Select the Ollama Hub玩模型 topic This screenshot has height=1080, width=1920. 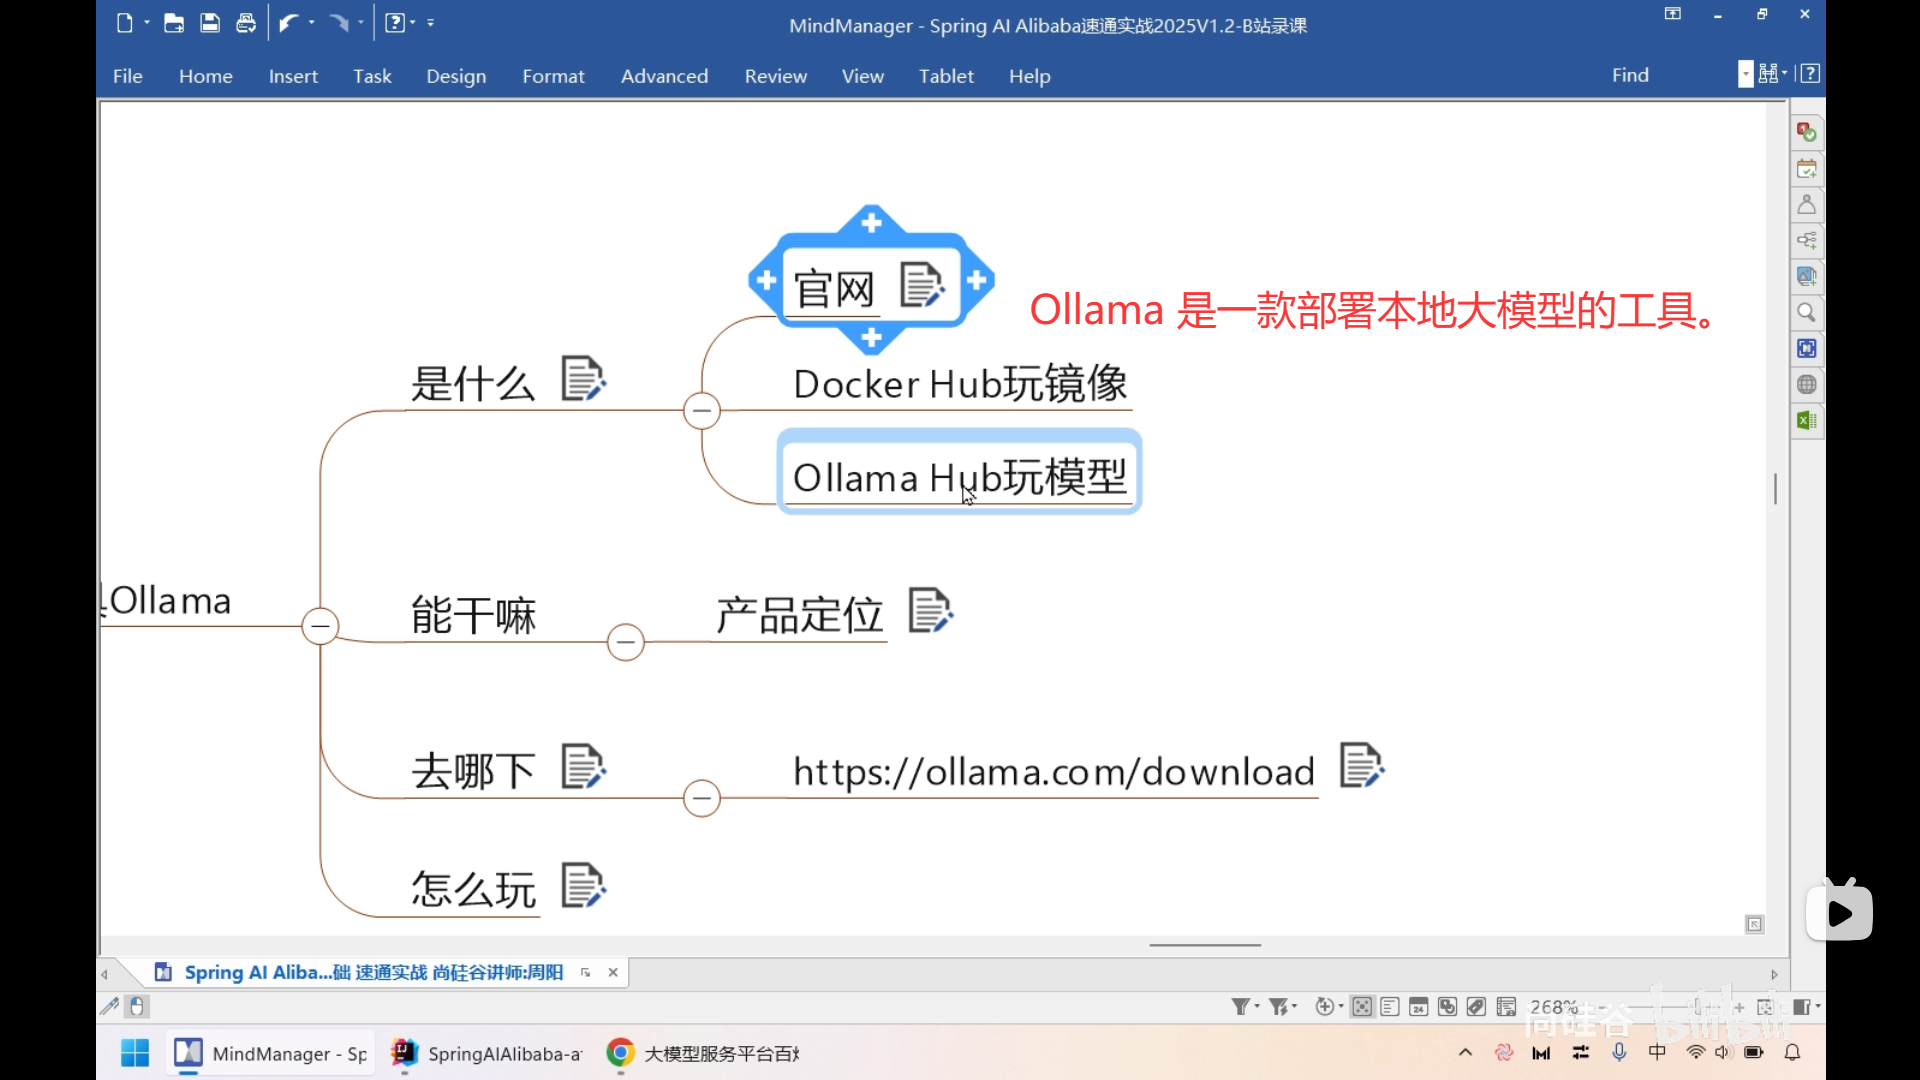[960, 477]
